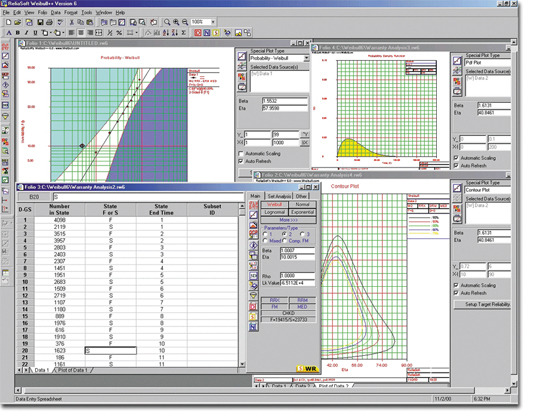Viewport: 537px width, 419px height.
Task: Click the blue info diamond icon in Folio 3 panel
Action: click(253, 245)
